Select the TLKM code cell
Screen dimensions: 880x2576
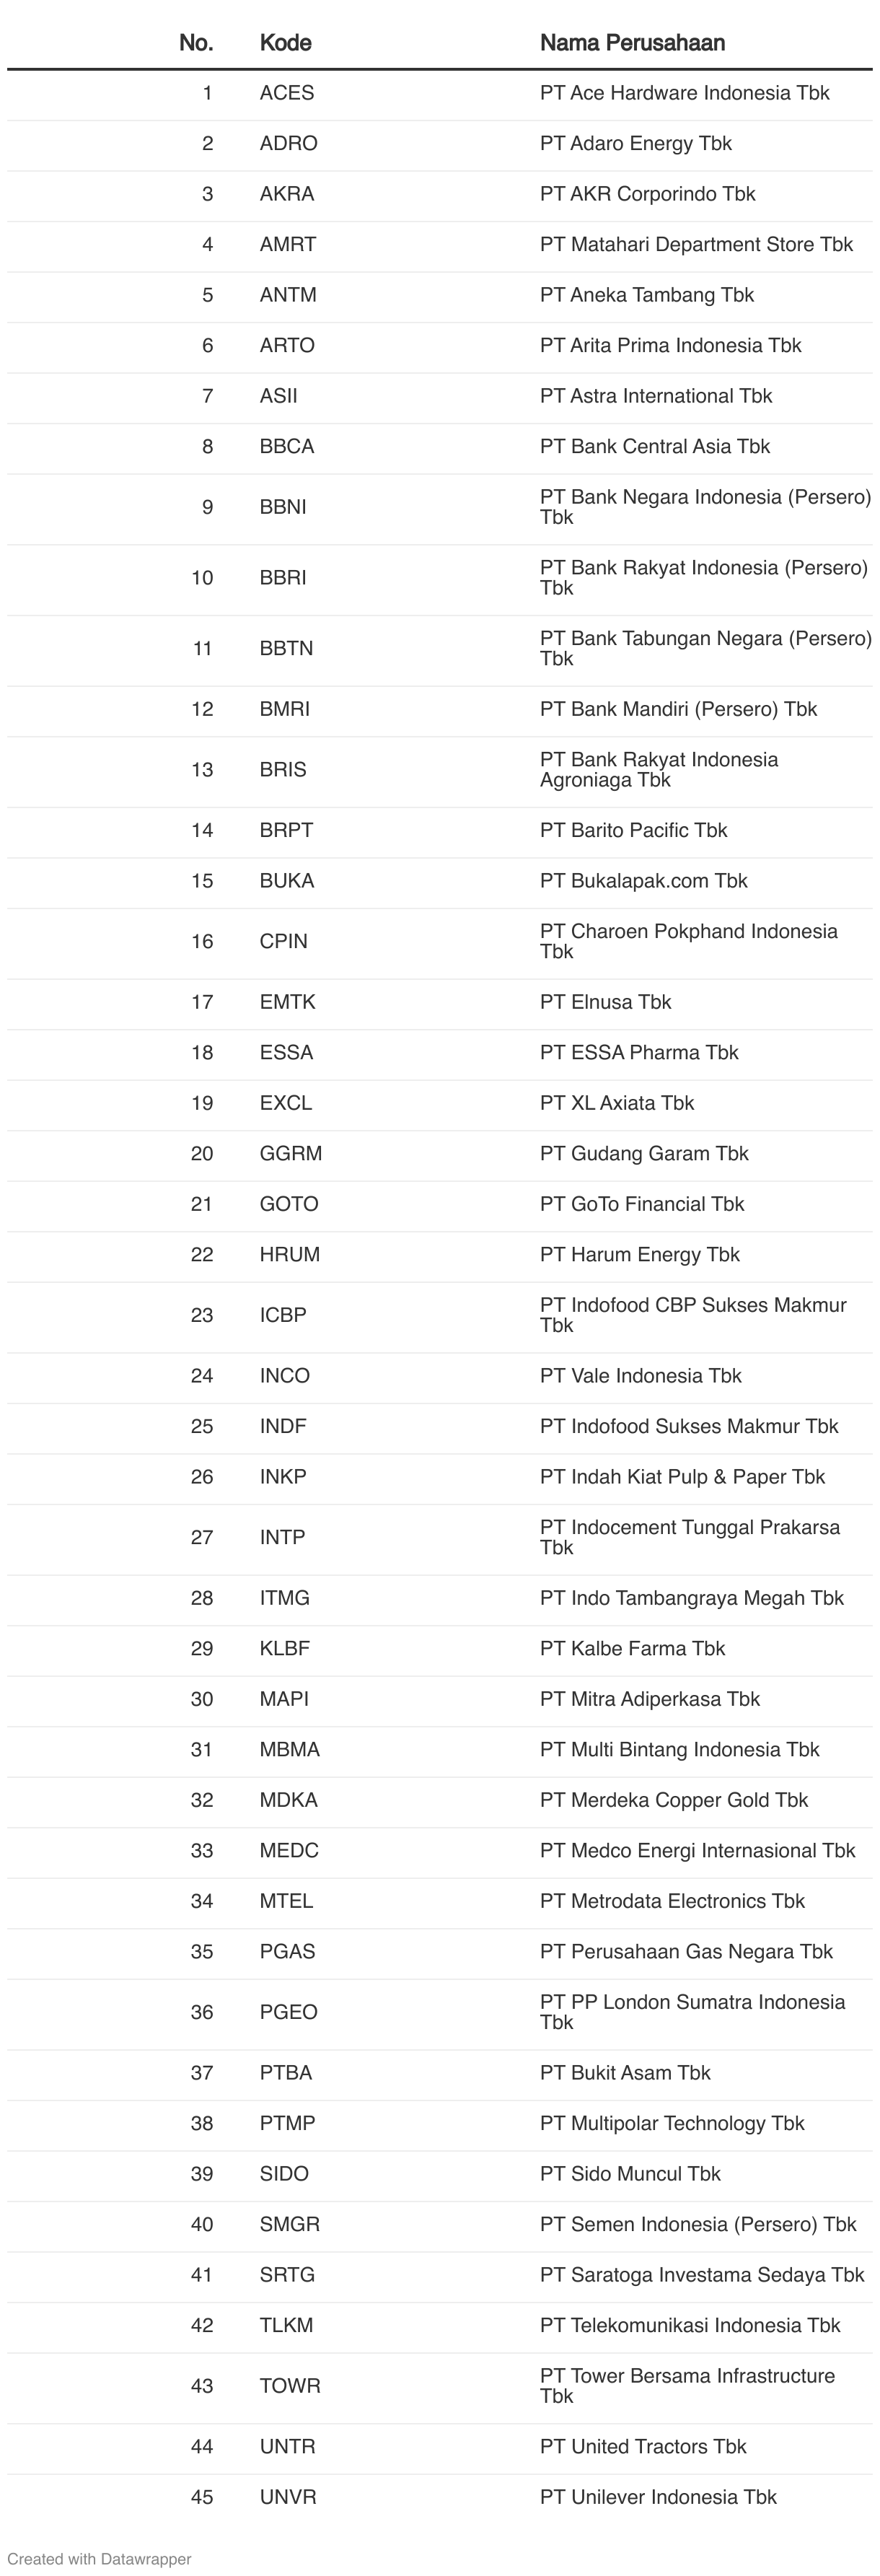click(286, 2325)
